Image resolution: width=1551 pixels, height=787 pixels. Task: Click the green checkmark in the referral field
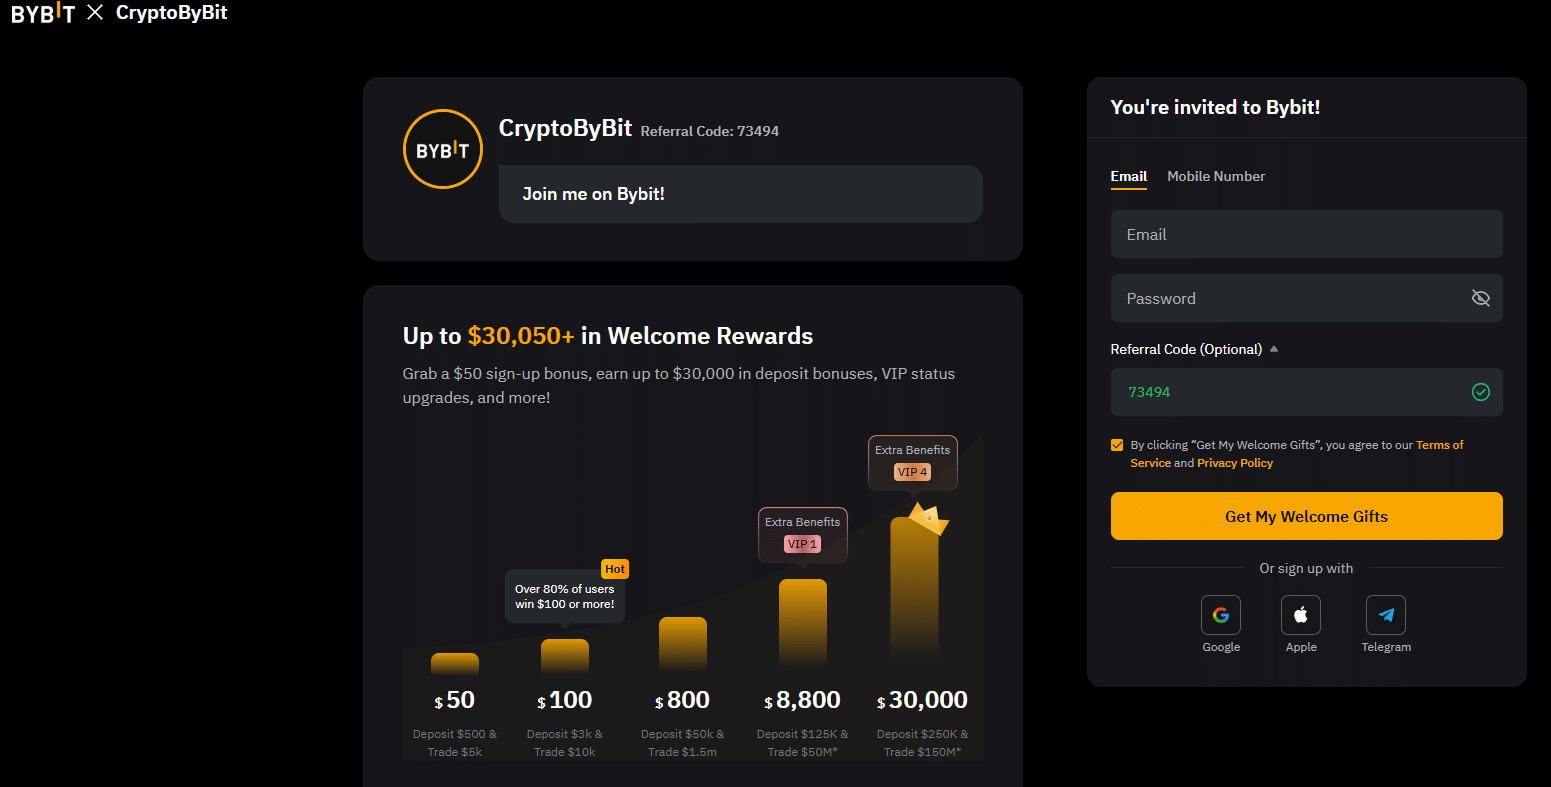tap(1481, 392)
